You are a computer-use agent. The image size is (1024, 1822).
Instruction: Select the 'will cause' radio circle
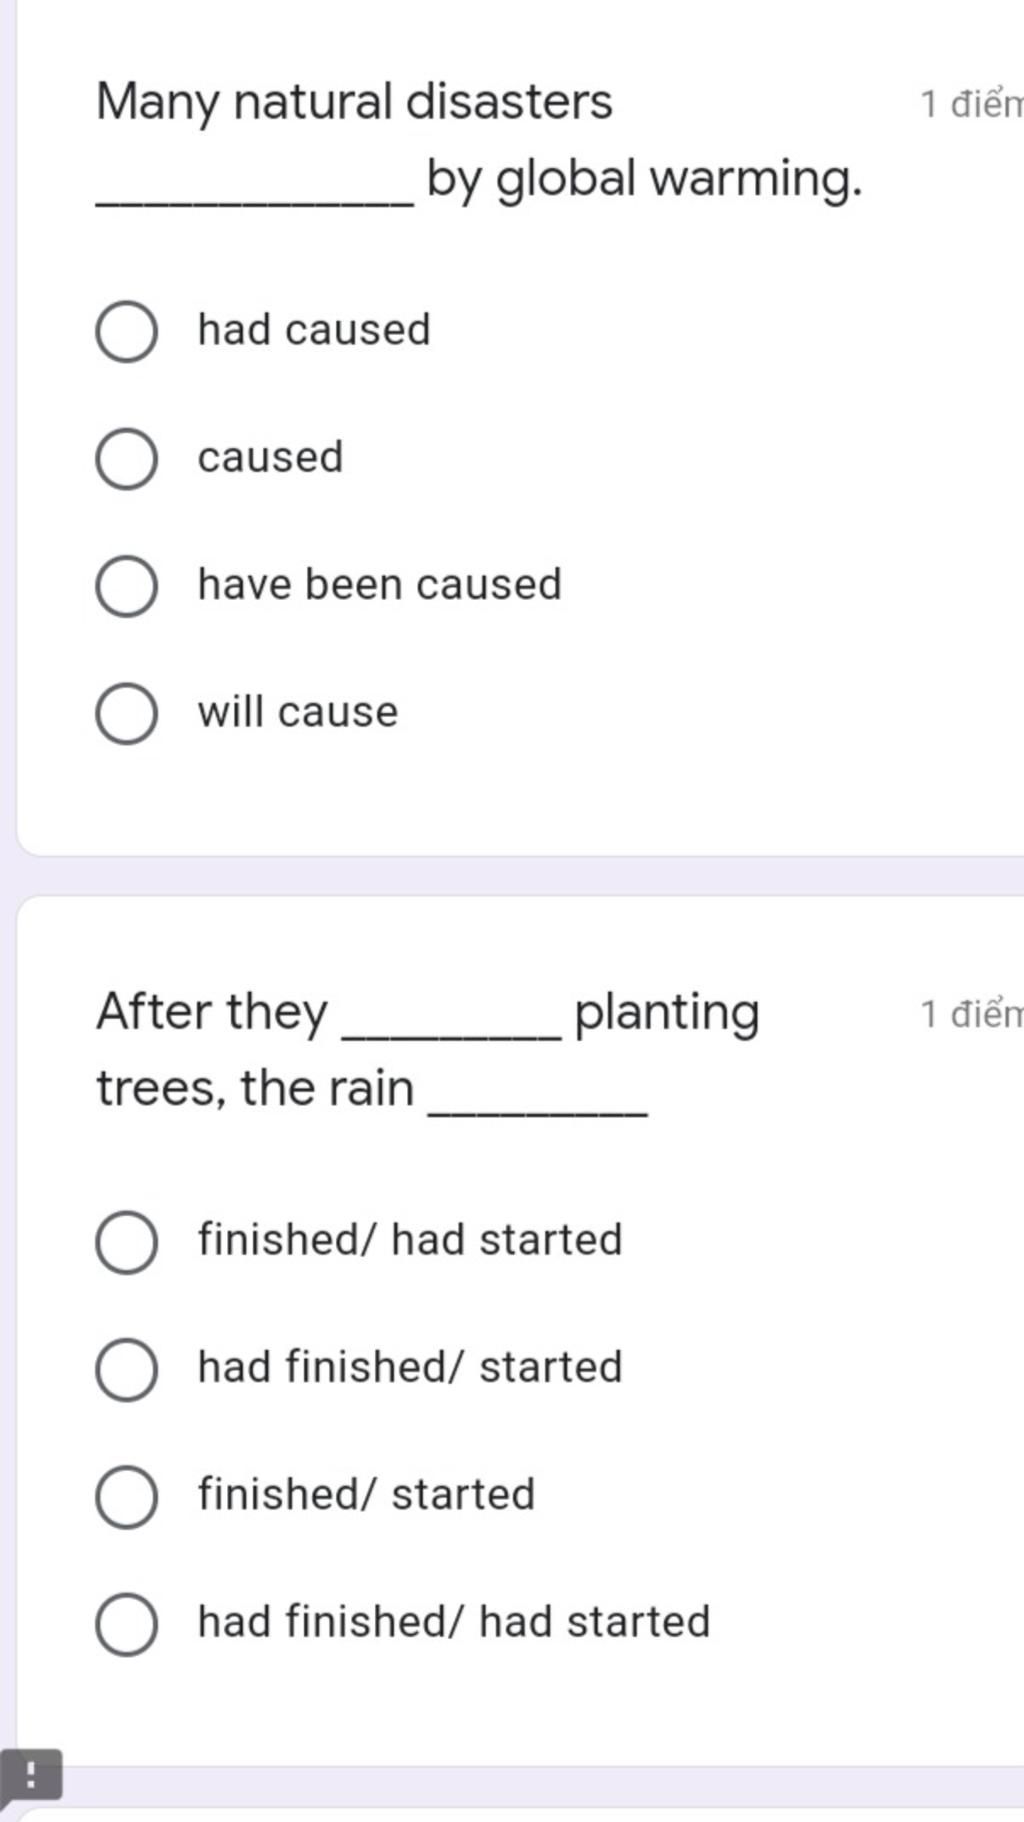pos(126,714)
